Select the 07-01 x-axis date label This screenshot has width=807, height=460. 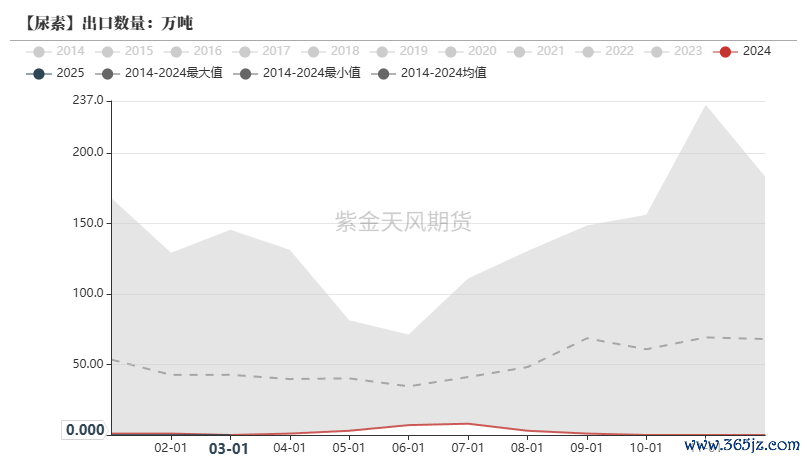(468, 449)
